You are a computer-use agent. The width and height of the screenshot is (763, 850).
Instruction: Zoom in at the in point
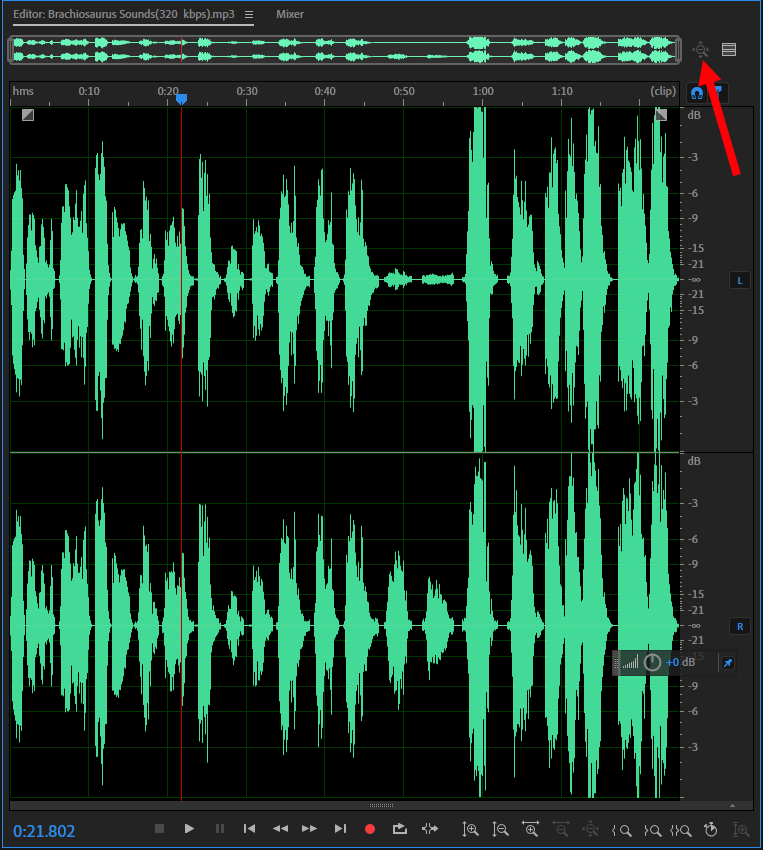pyautogui.click(x=621, y=830)
